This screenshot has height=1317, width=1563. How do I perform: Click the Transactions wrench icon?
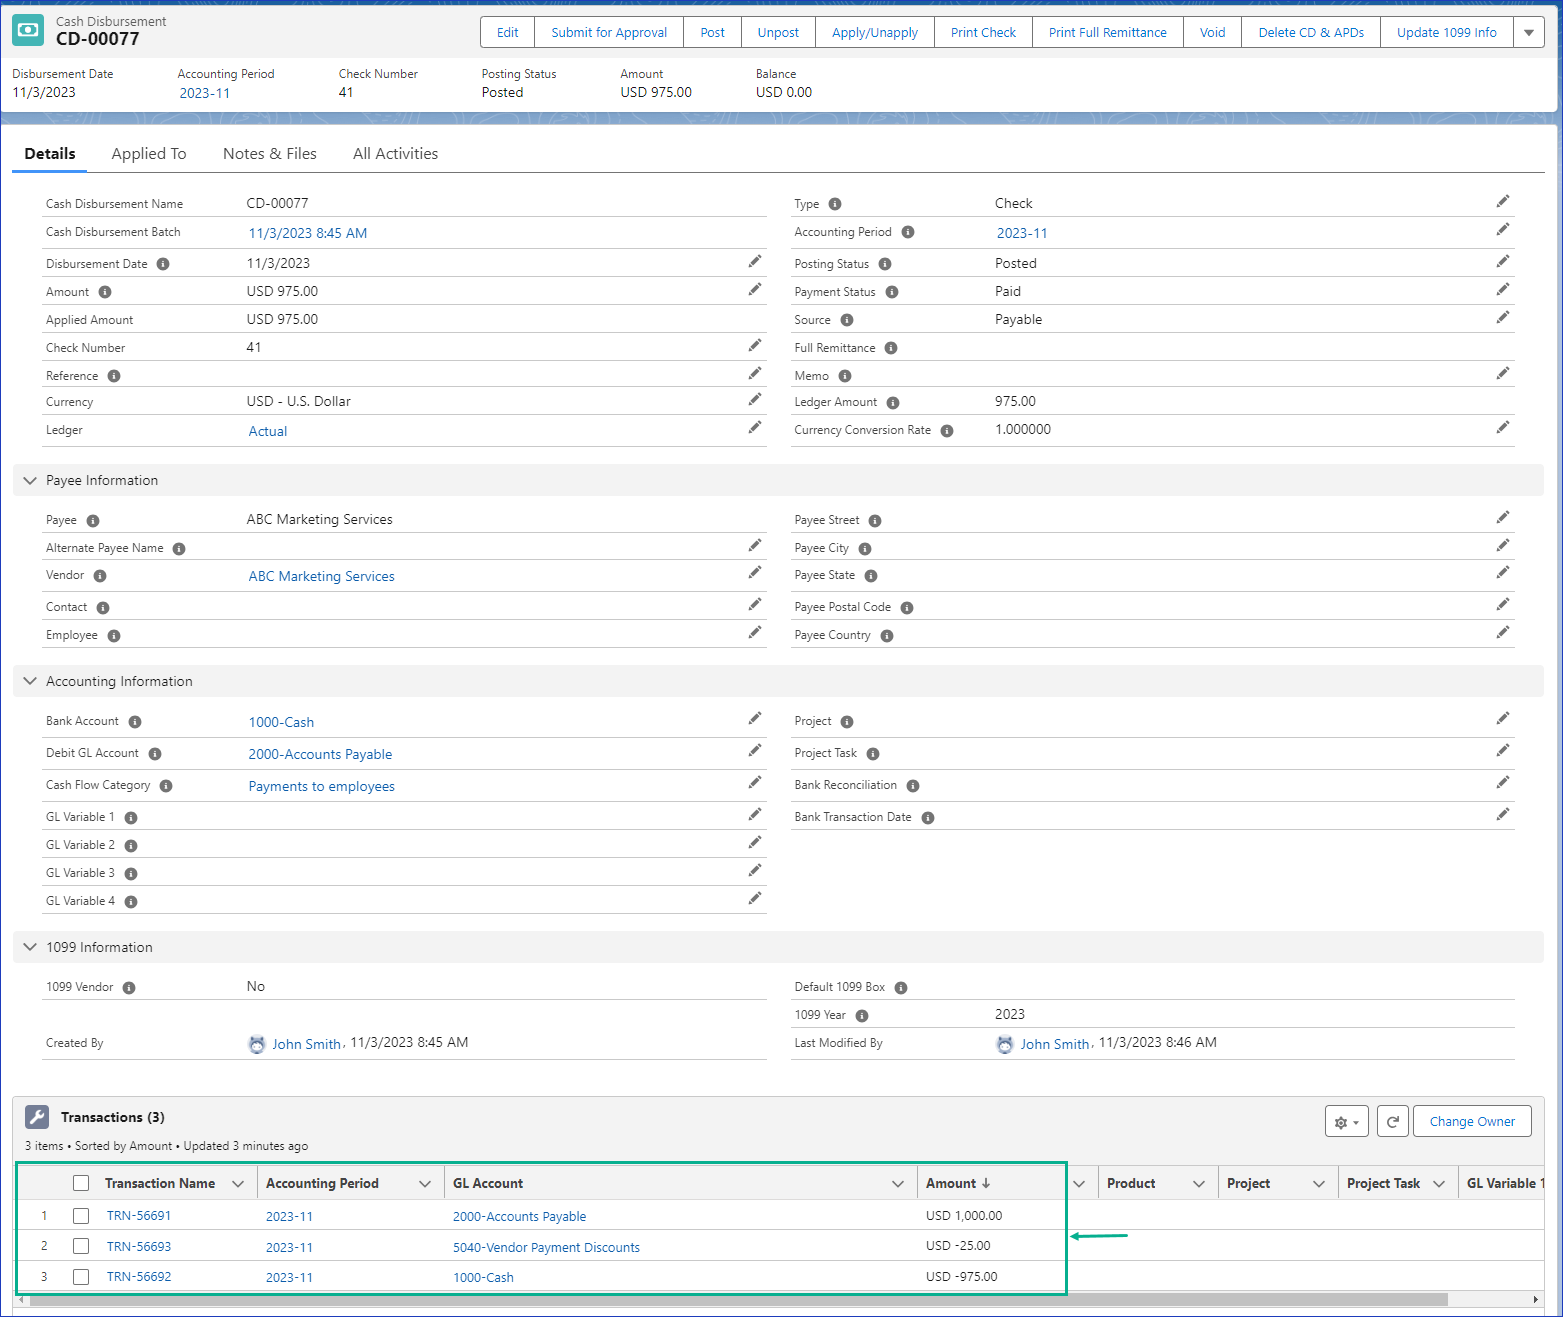(x=37, y=1117)
